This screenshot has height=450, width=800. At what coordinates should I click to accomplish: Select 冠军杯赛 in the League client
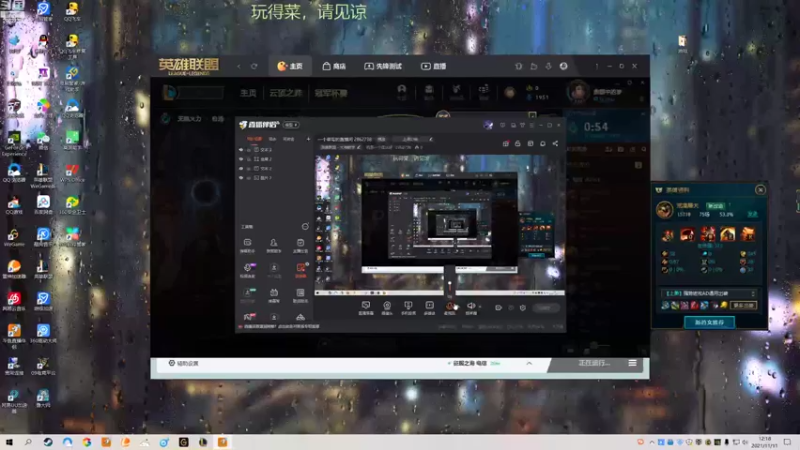(331, 93)
